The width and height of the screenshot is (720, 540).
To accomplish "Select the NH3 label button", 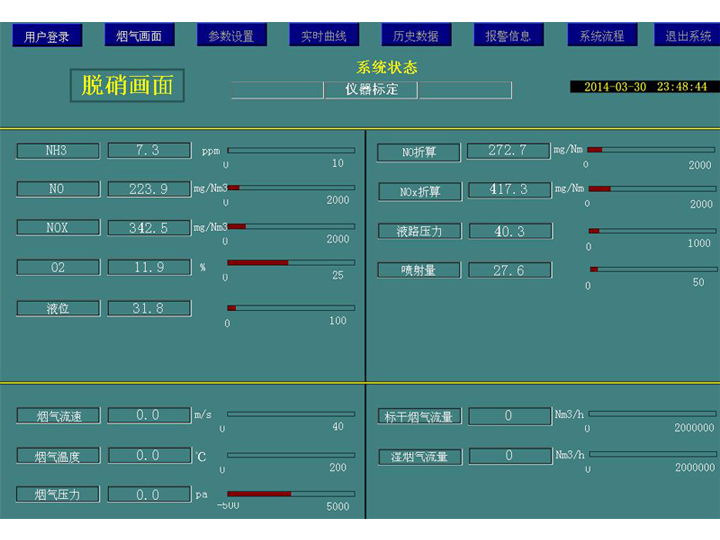I will tap(58, 151).
